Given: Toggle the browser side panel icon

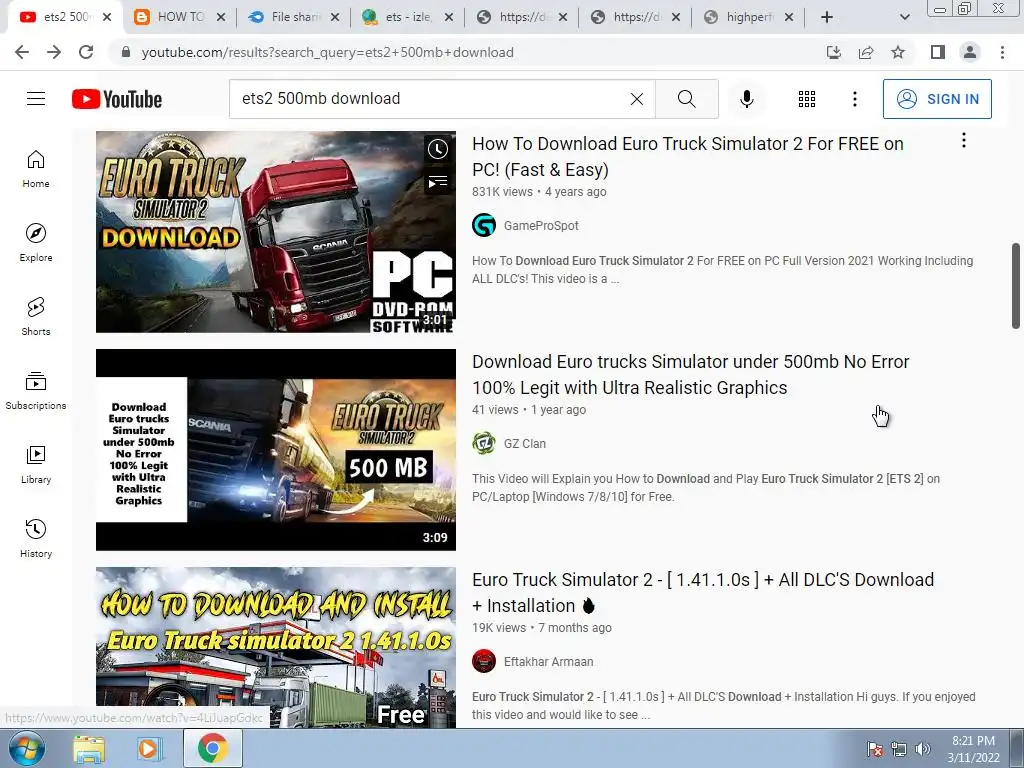Looking at the screenshot, I should (938, 52).
